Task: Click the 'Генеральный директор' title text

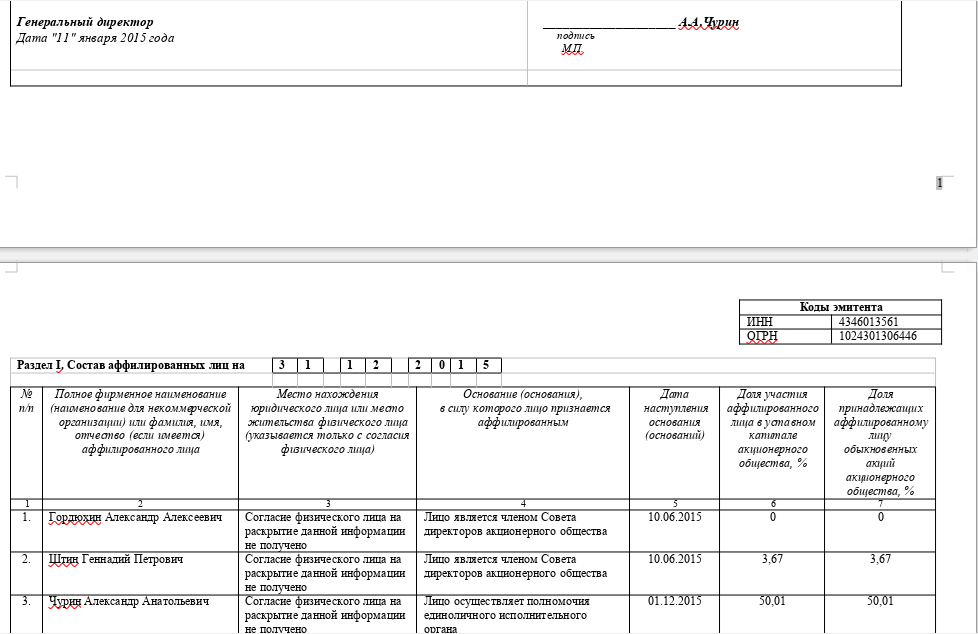Action: [85, 22]
